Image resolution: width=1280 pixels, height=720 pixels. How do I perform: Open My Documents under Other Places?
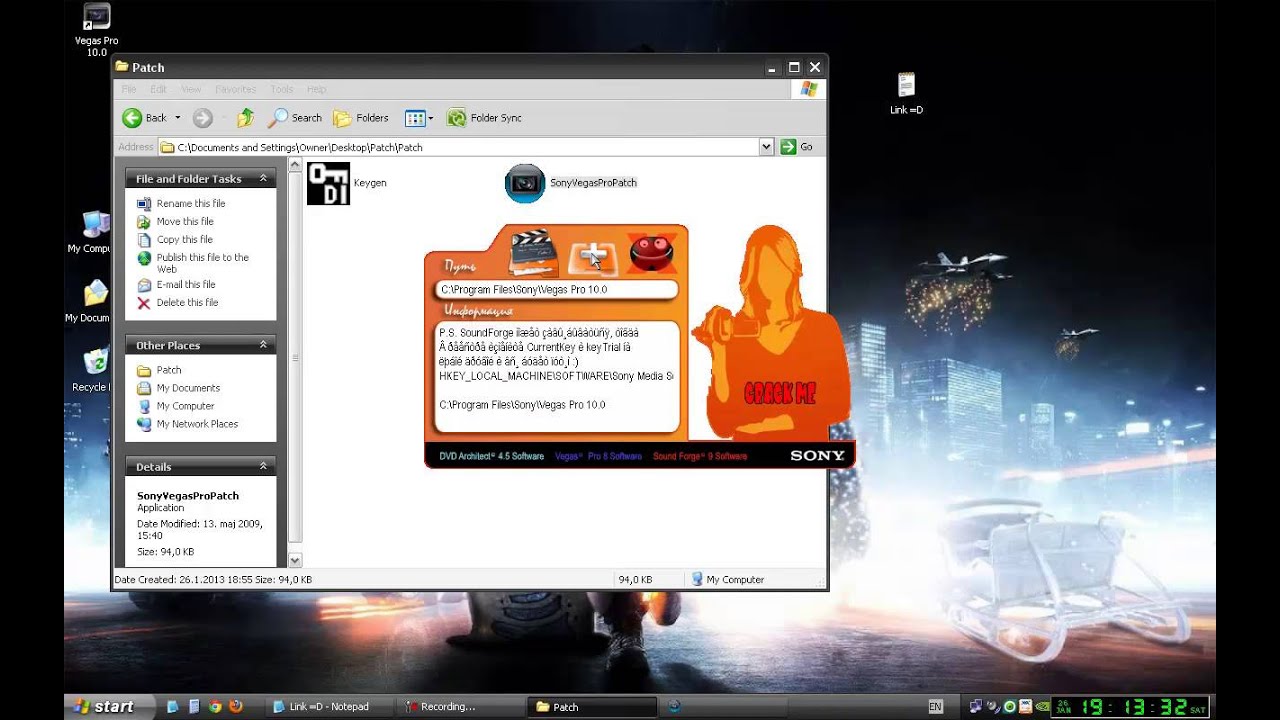pyautogui.click(x=188, y=388)
